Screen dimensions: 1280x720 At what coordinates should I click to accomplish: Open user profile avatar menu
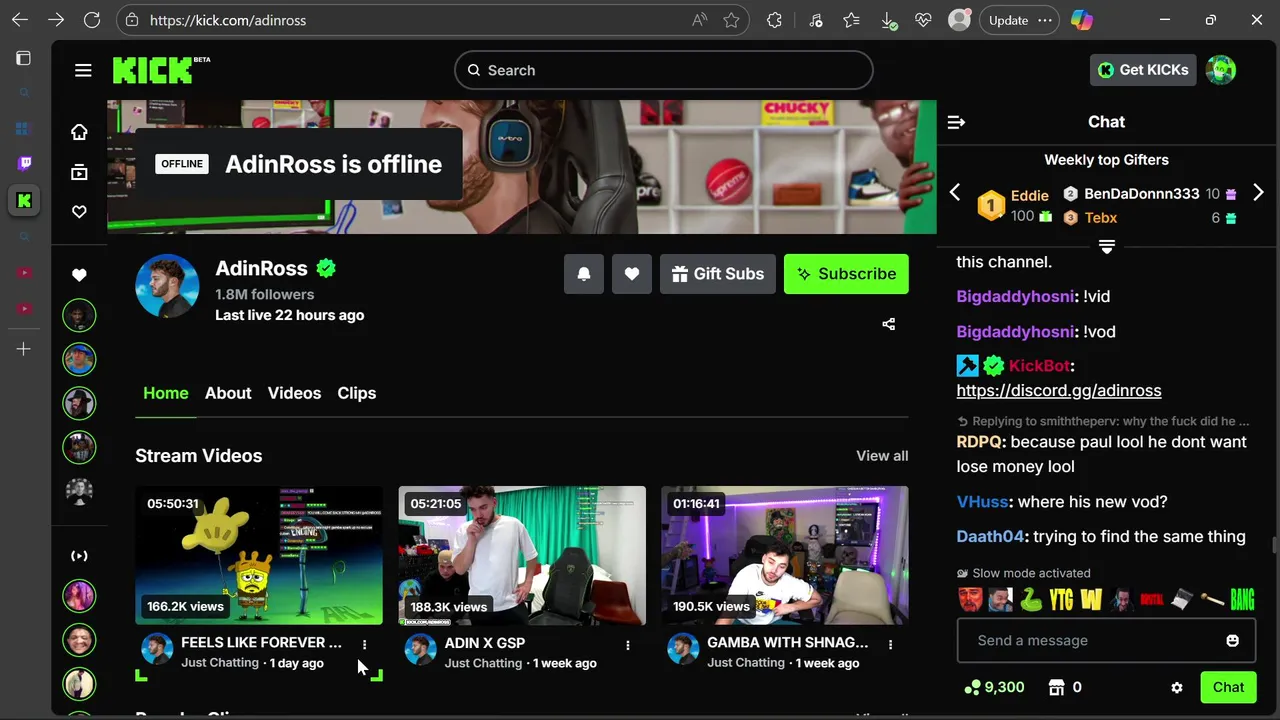pyautogui.click(x=1221, y=70)
